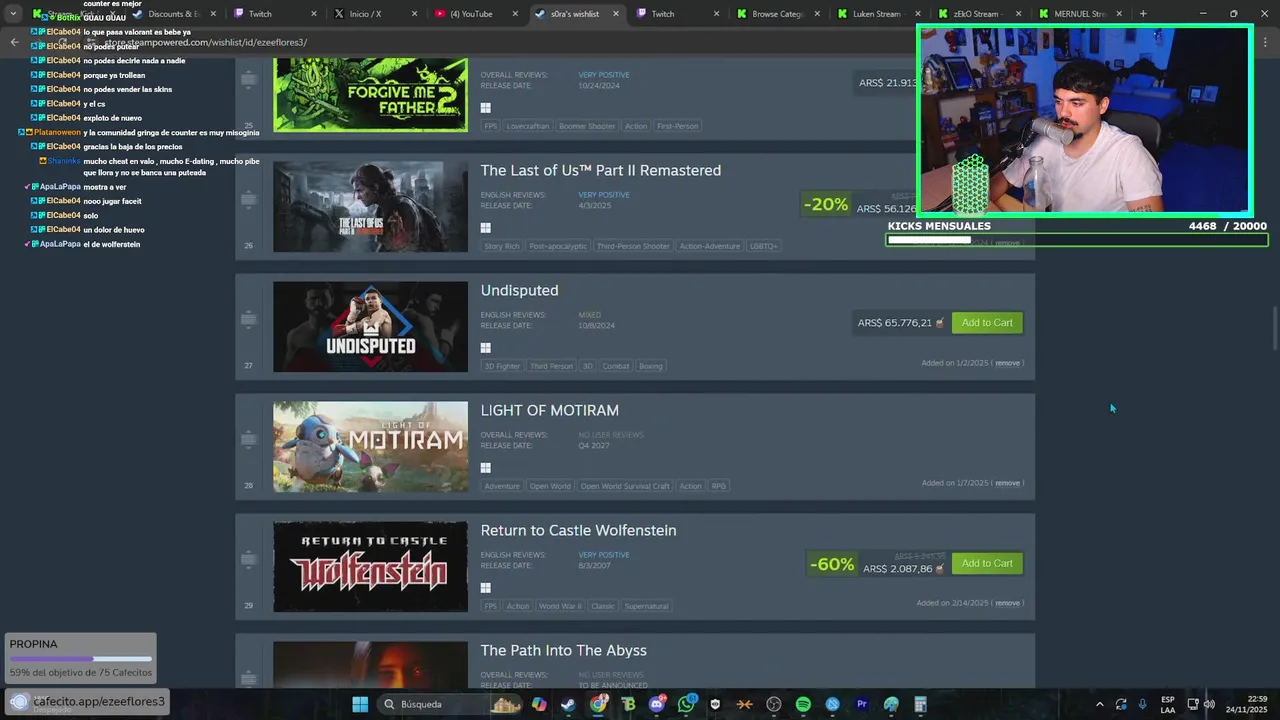The image size is (1280, 720).
Task: Open The Path Into The Abyss title
Action: pyautogui.click(x=563, y=650)
